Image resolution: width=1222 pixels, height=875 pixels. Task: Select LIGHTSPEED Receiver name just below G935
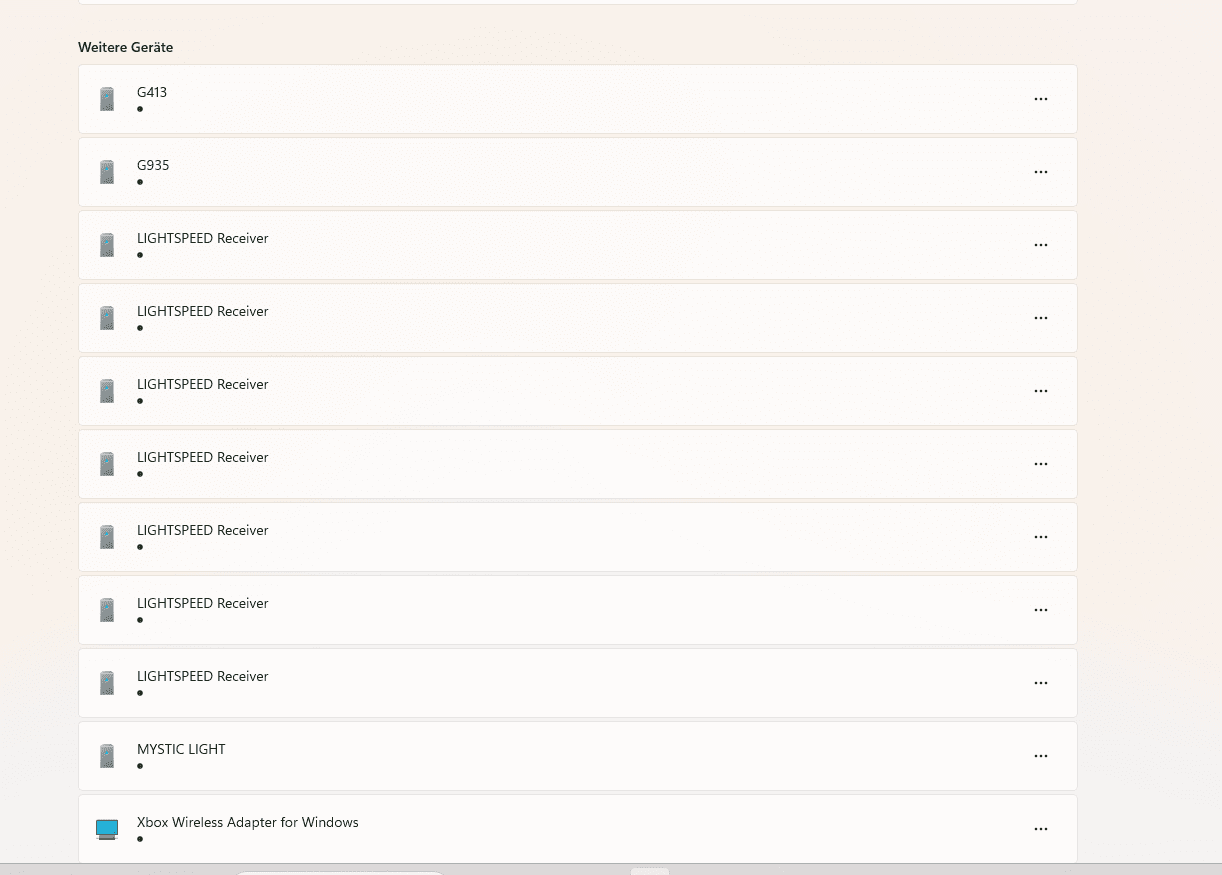pyautogui.click(x=203, y=238)
